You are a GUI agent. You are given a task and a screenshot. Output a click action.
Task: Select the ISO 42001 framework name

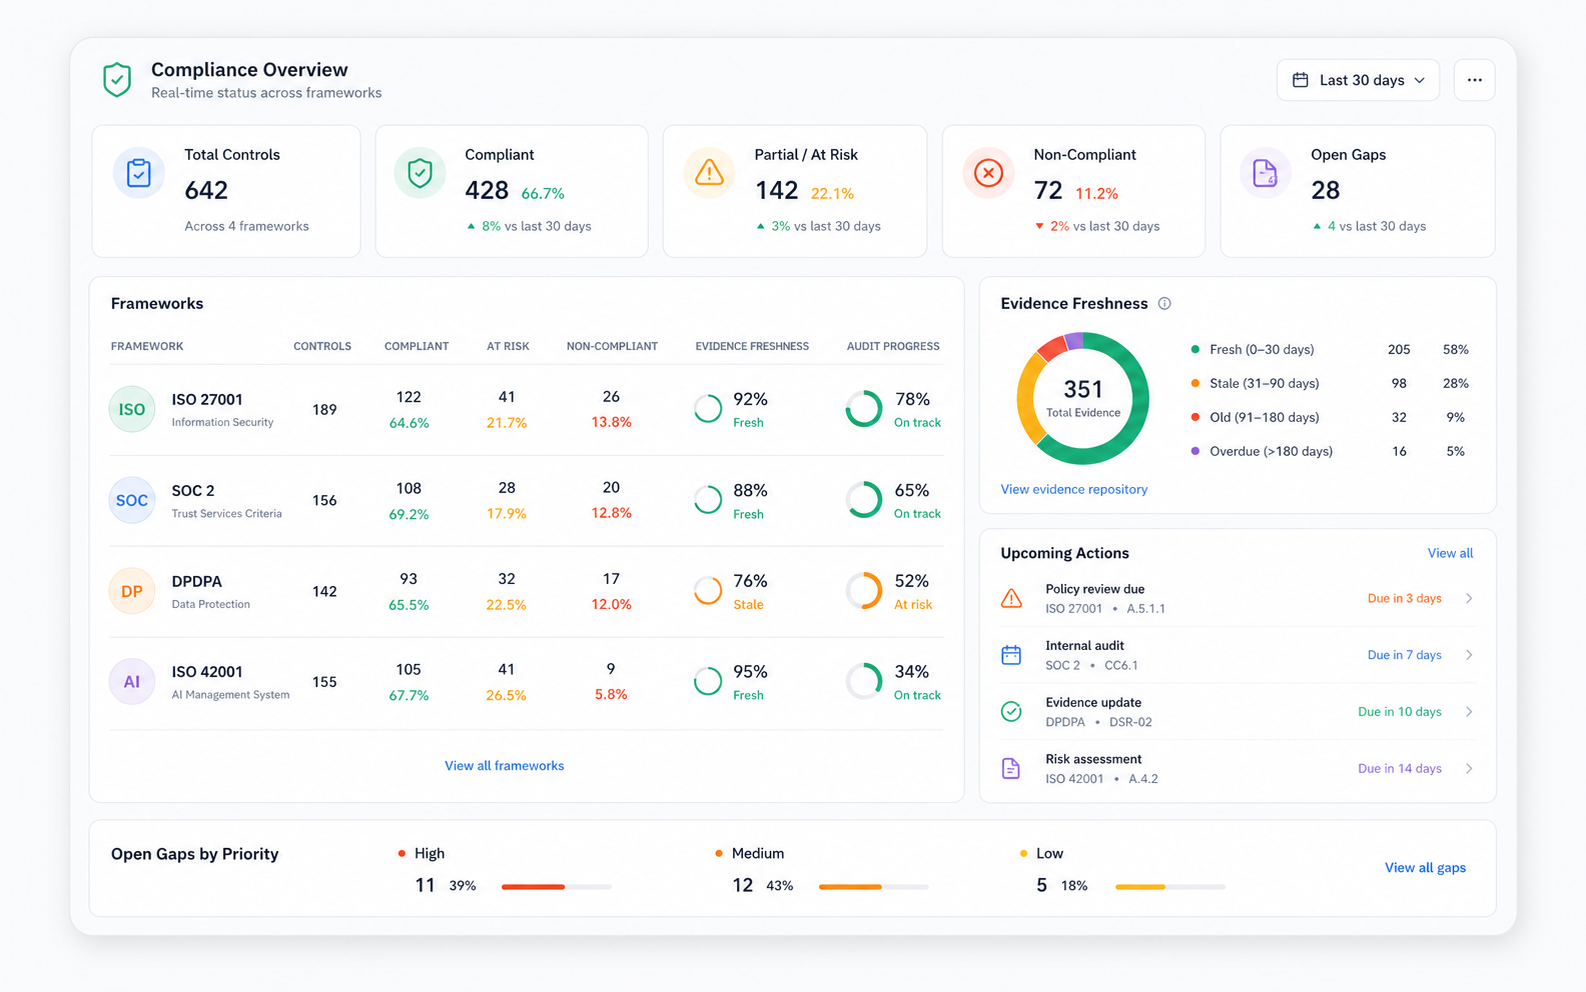(207, 672)
